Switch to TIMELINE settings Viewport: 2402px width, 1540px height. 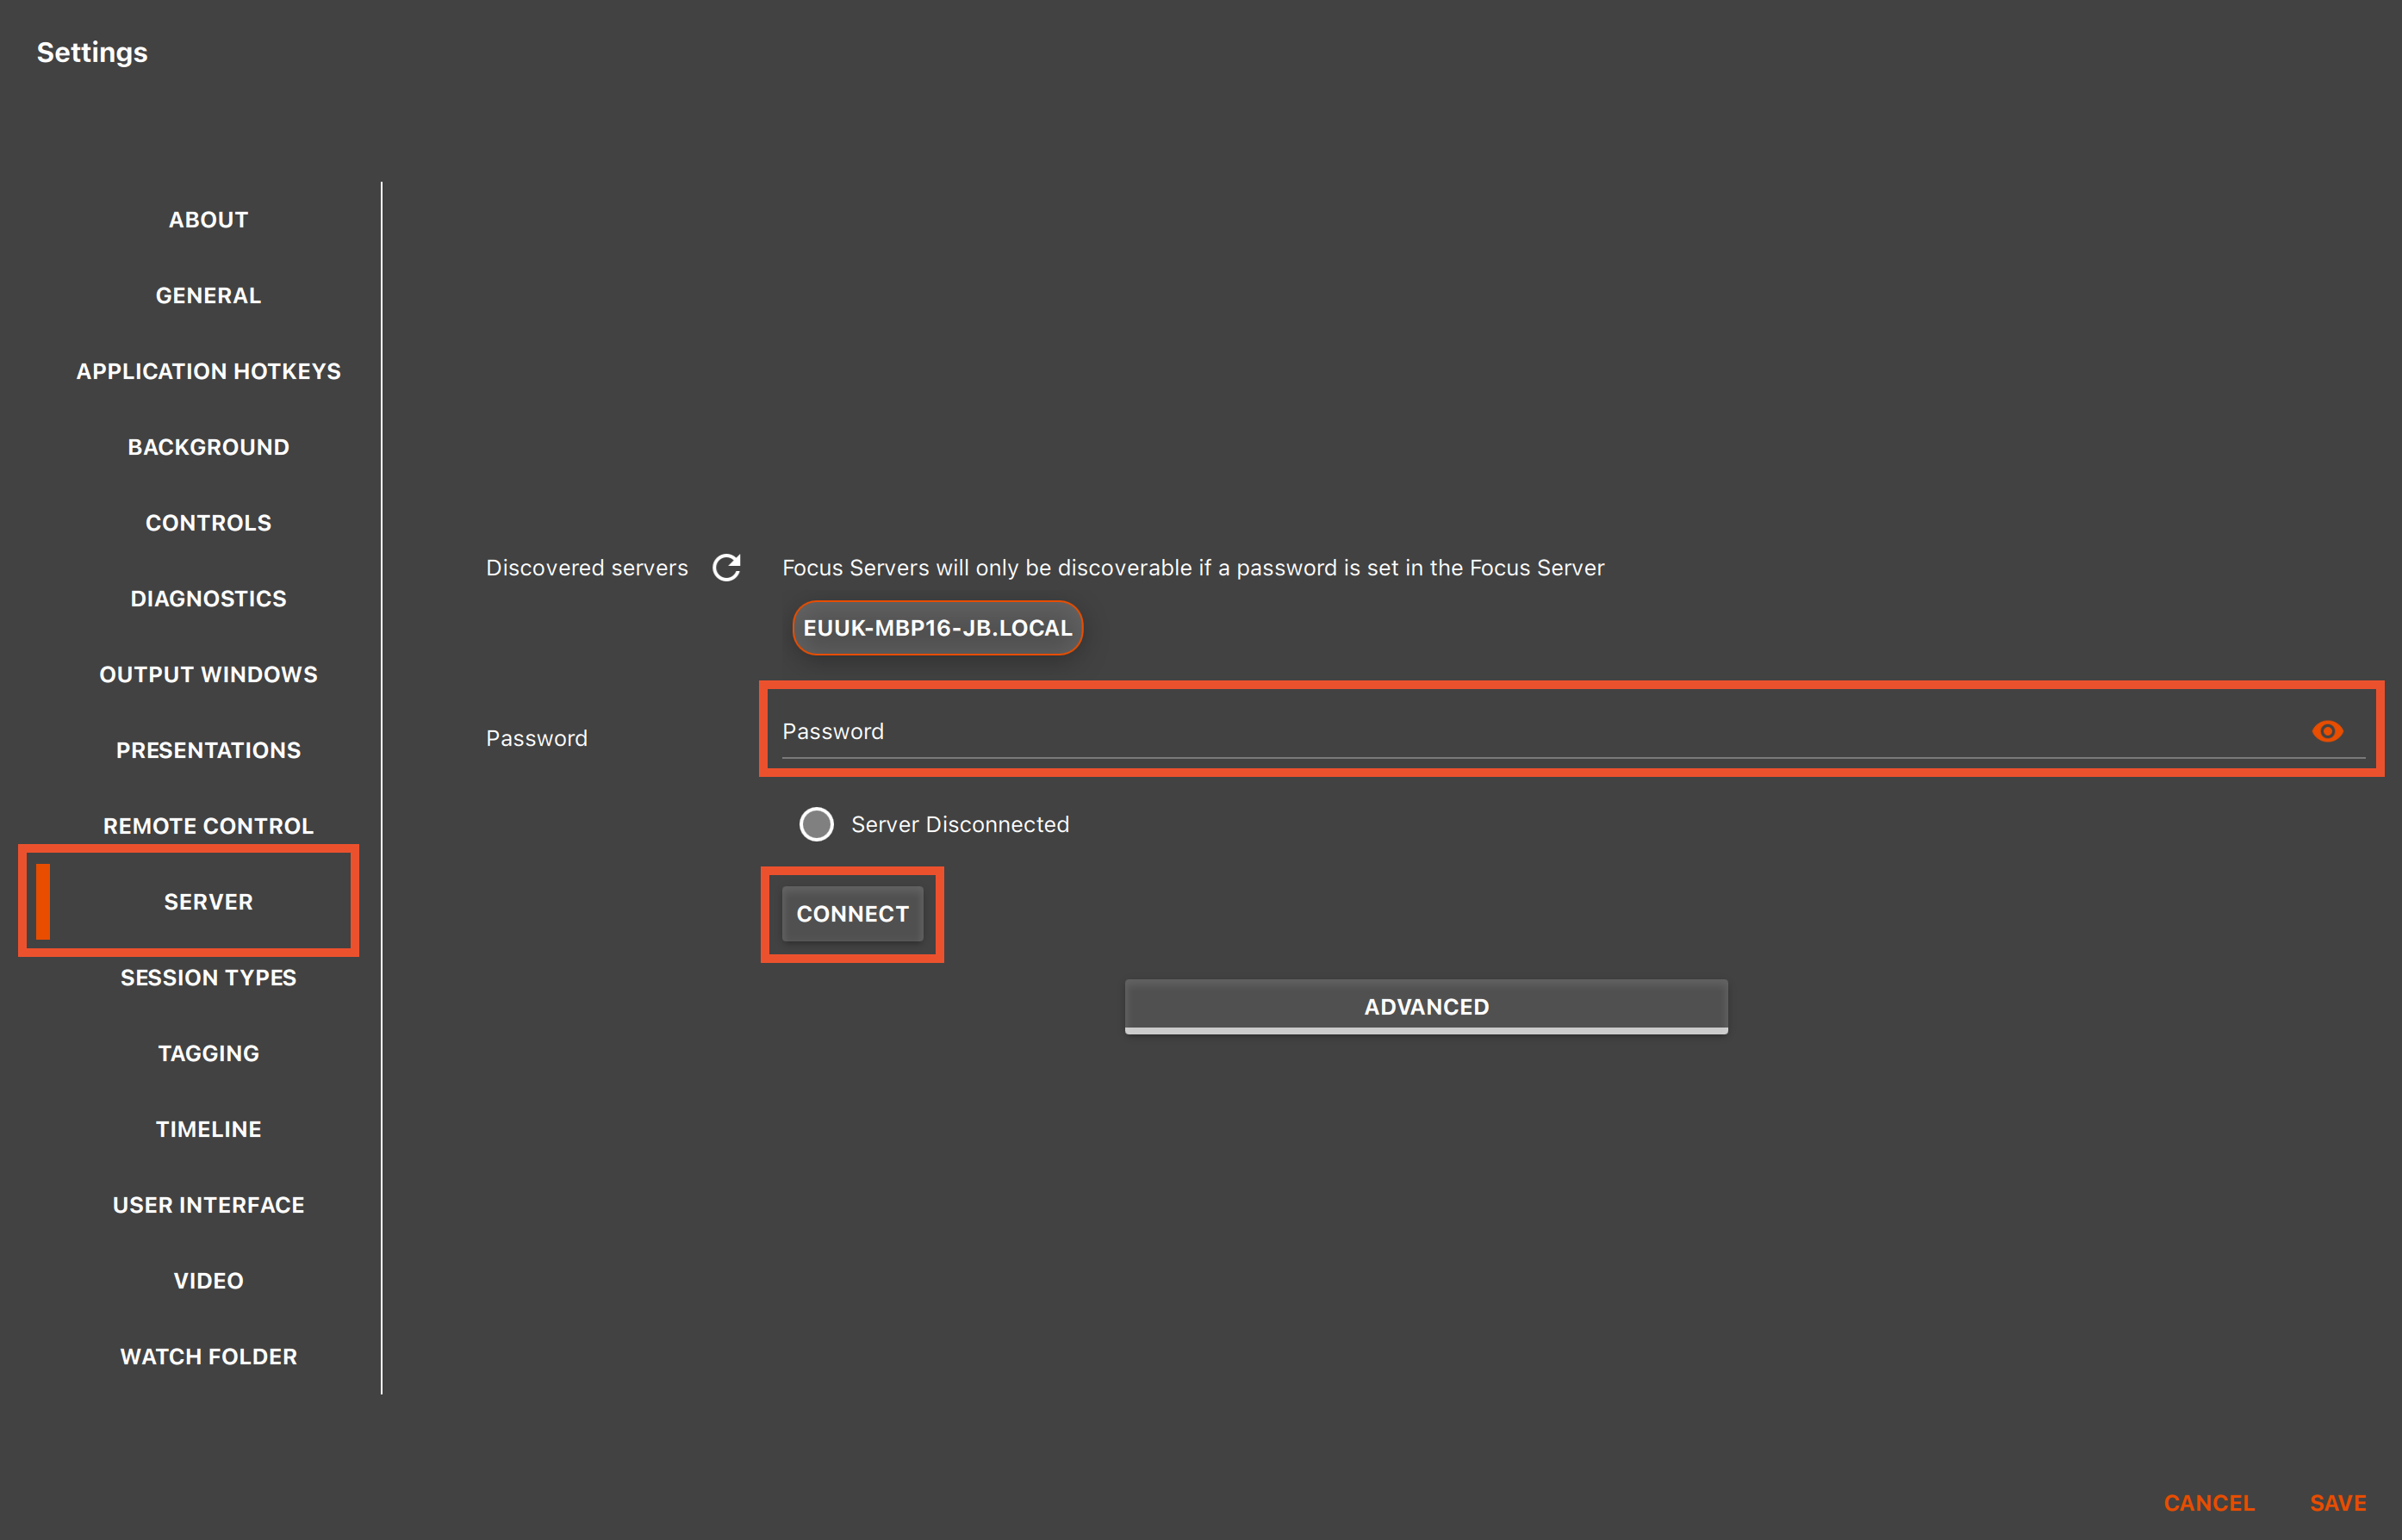coord(208,1129)
